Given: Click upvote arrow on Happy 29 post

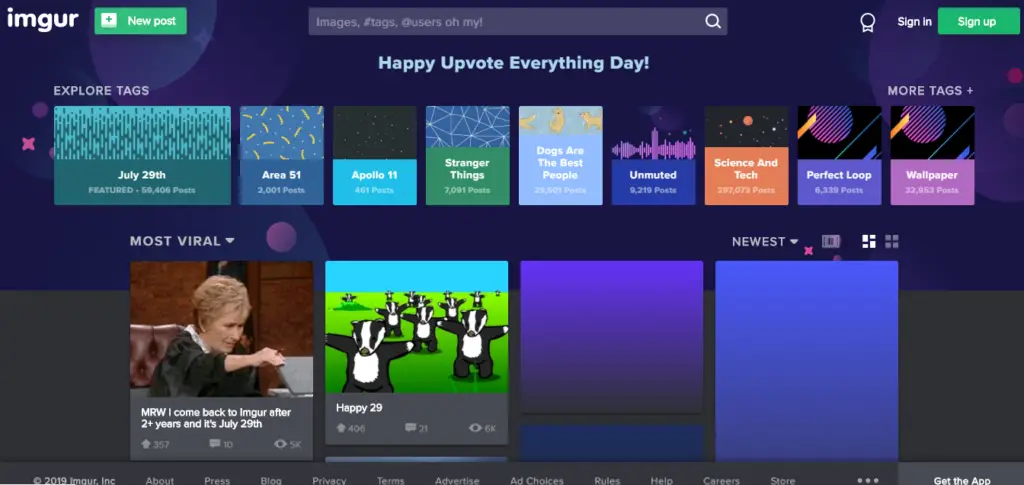Looking at the screenshot, I should pyautogui.click(x=341, y=428).
